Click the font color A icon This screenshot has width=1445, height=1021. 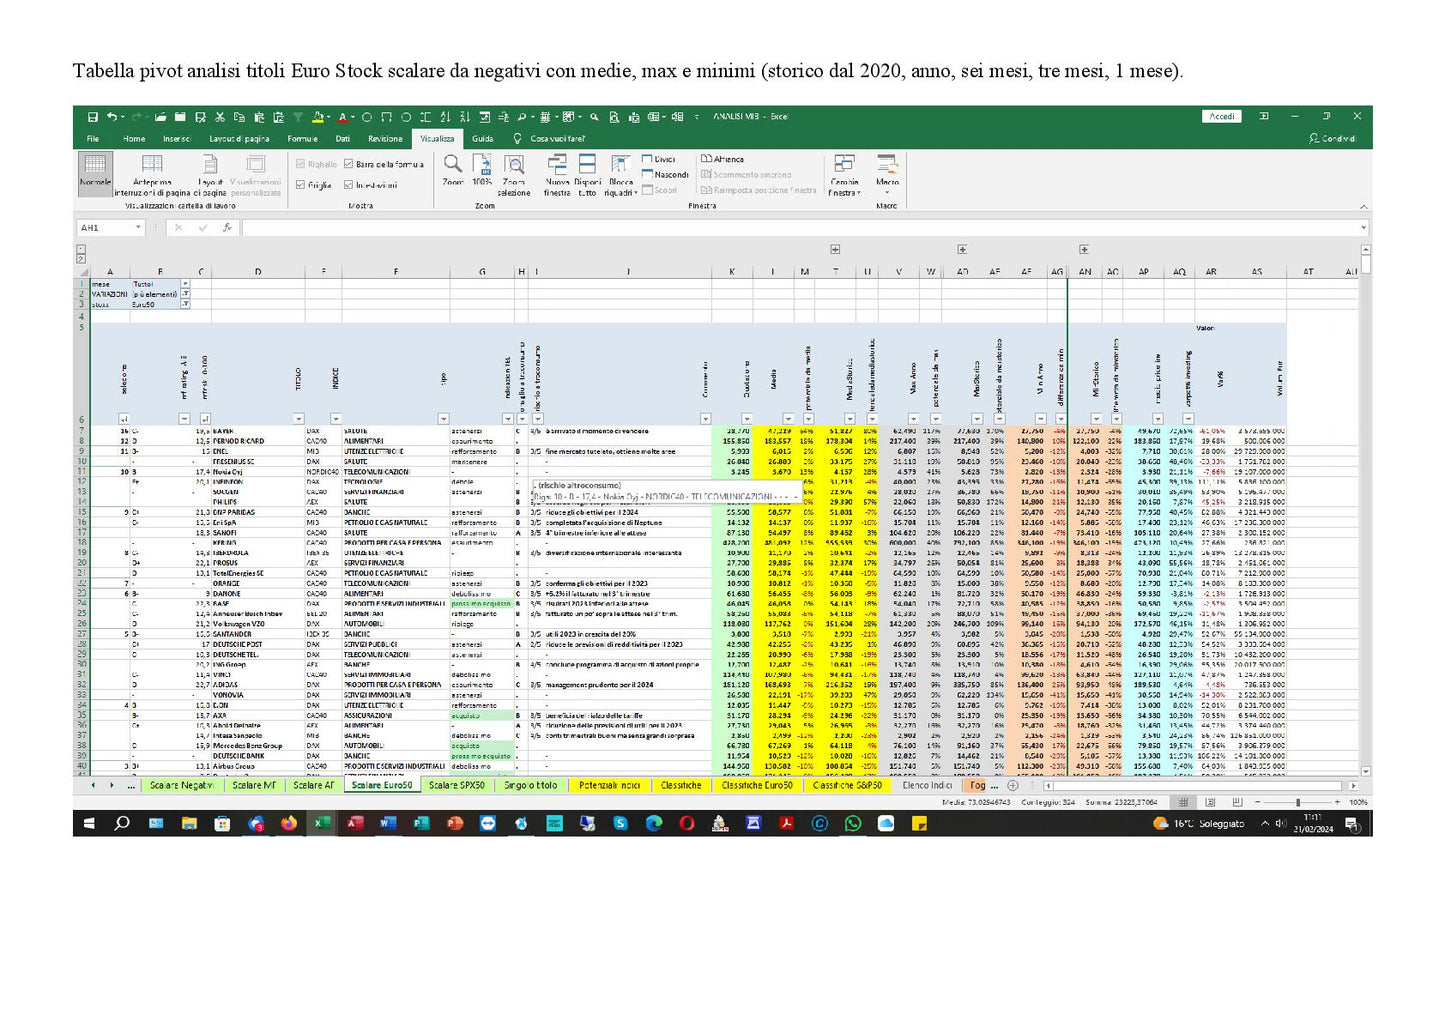pos(341,117)
